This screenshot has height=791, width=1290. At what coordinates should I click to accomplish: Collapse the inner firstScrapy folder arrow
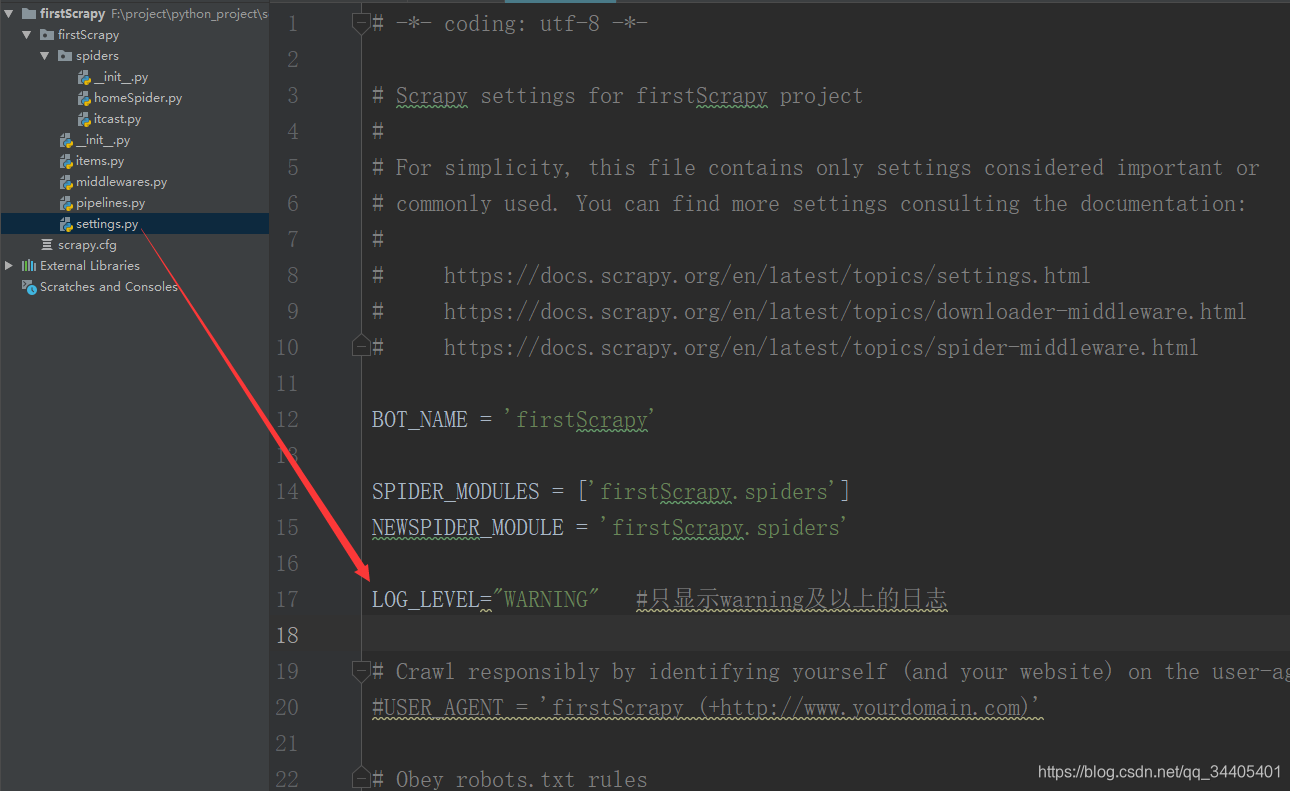[27, 35]
